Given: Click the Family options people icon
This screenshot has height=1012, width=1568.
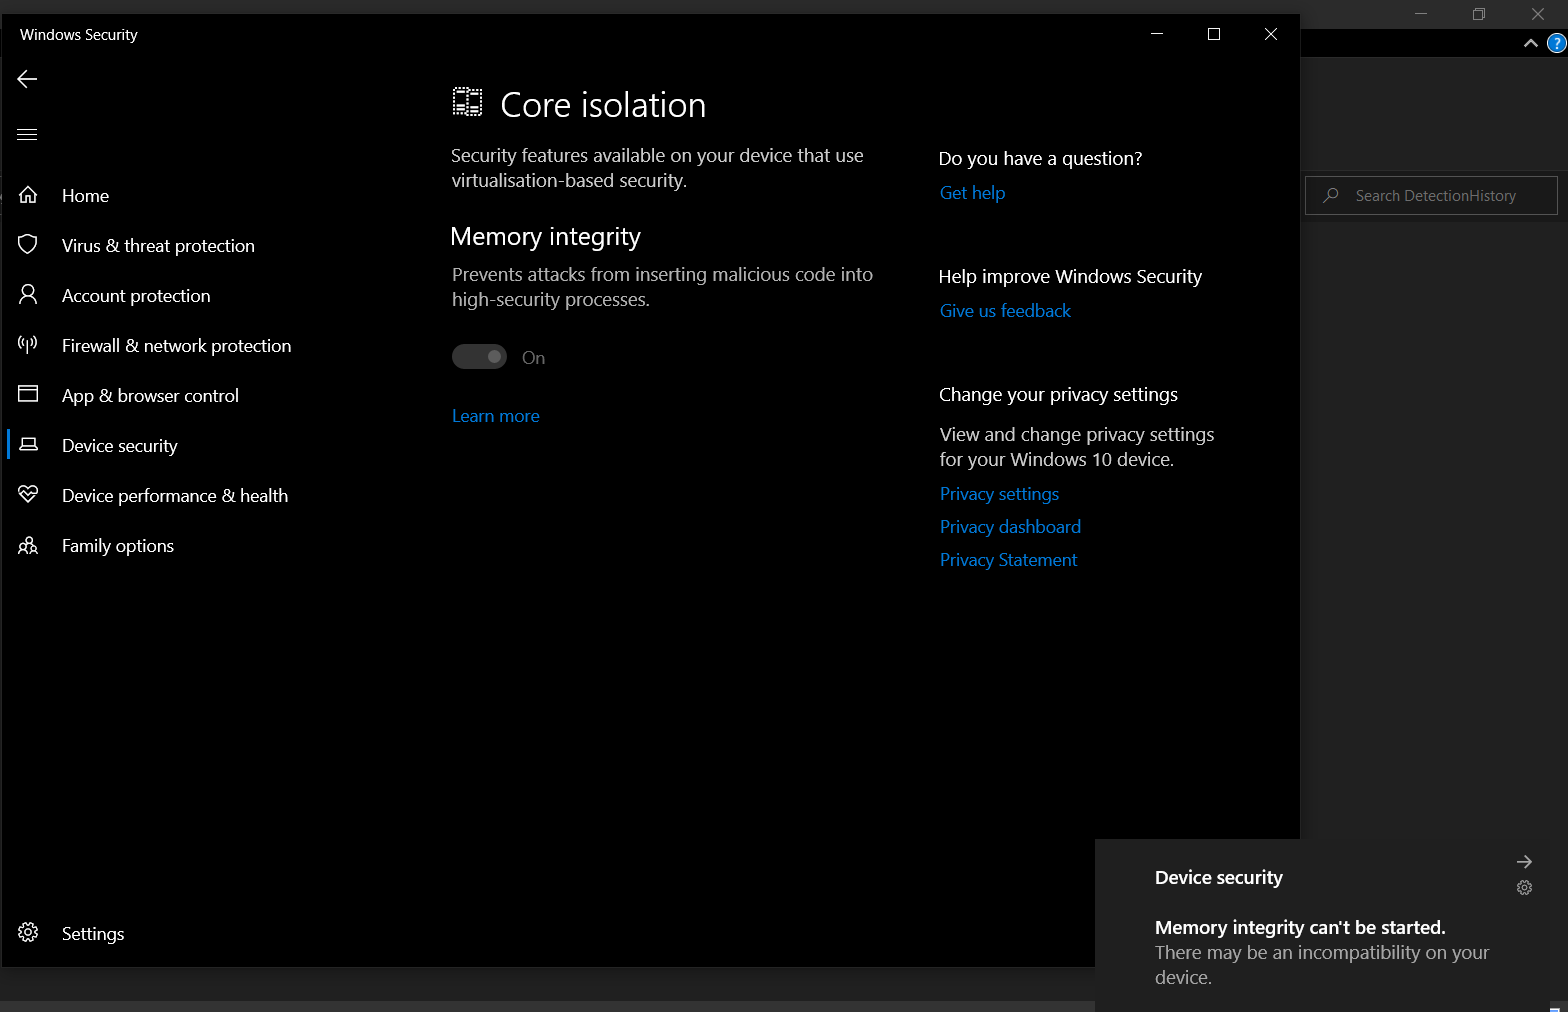Looking at the screenshot, I should click(x=28, y=545).
